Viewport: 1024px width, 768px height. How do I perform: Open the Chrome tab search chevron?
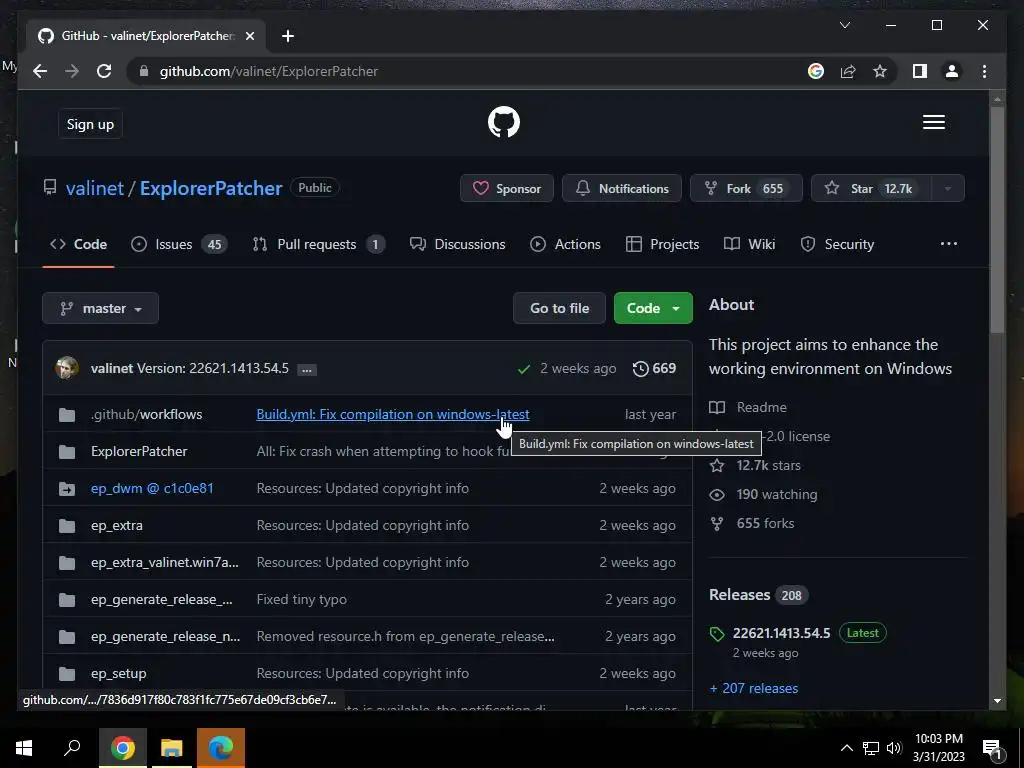(844, 25)
